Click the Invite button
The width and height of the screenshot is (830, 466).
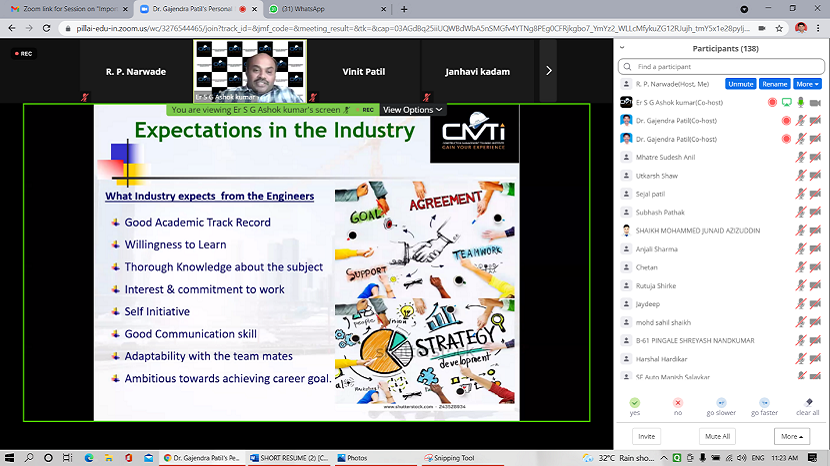point(646,436)
